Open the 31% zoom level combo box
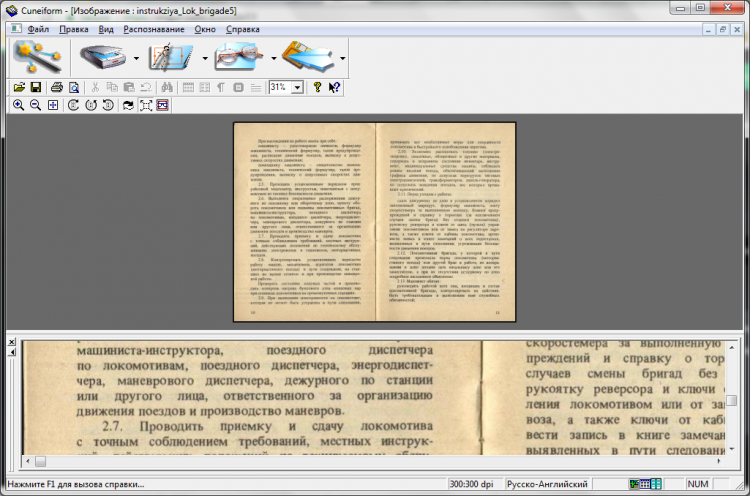This screenshot has width=750, height=496. click(298, 88)
